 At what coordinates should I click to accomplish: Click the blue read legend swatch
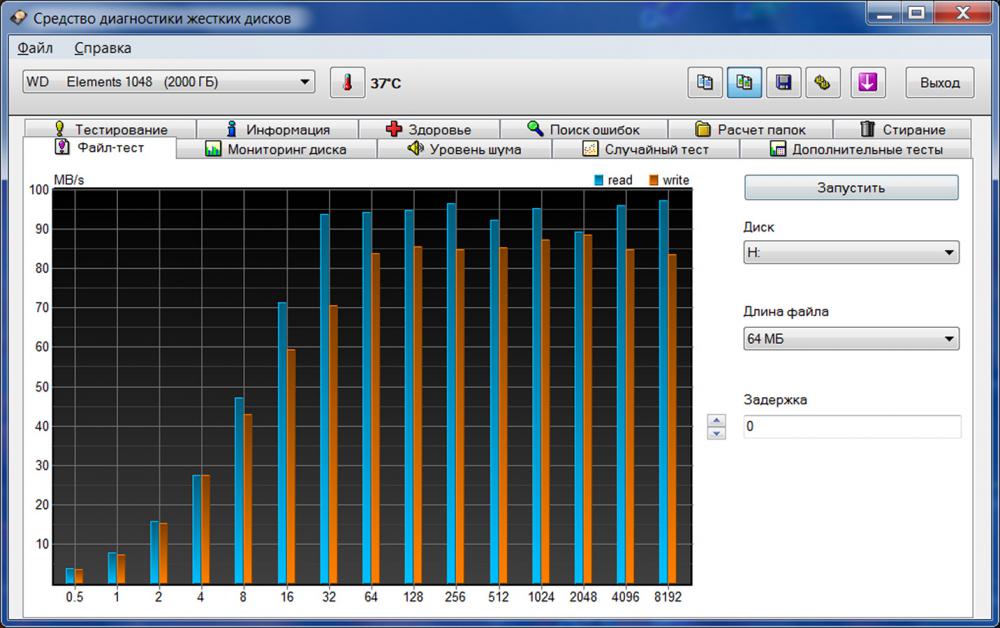[x=600, y=181]
